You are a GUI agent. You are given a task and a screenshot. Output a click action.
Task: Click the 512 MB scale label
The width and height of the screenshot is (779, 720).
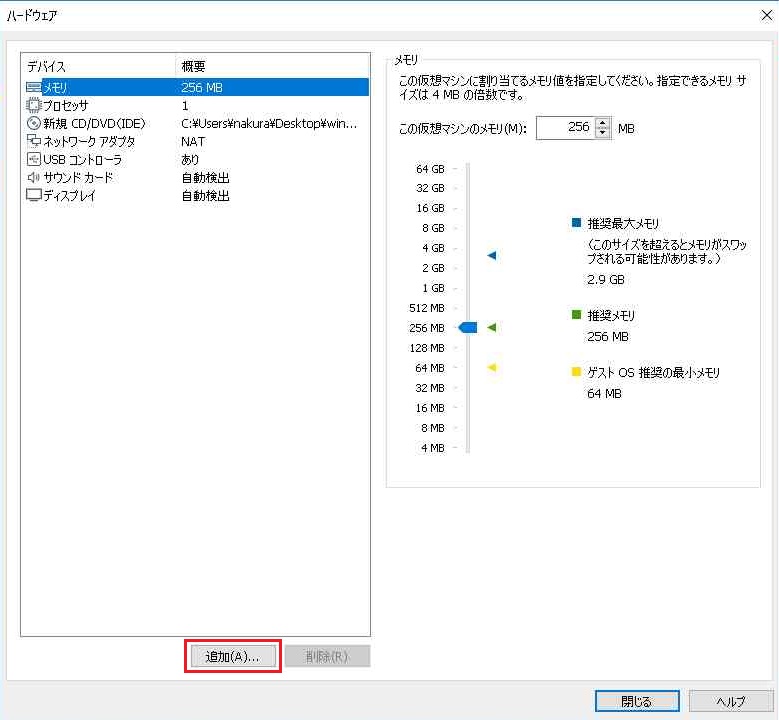[427, 308]
